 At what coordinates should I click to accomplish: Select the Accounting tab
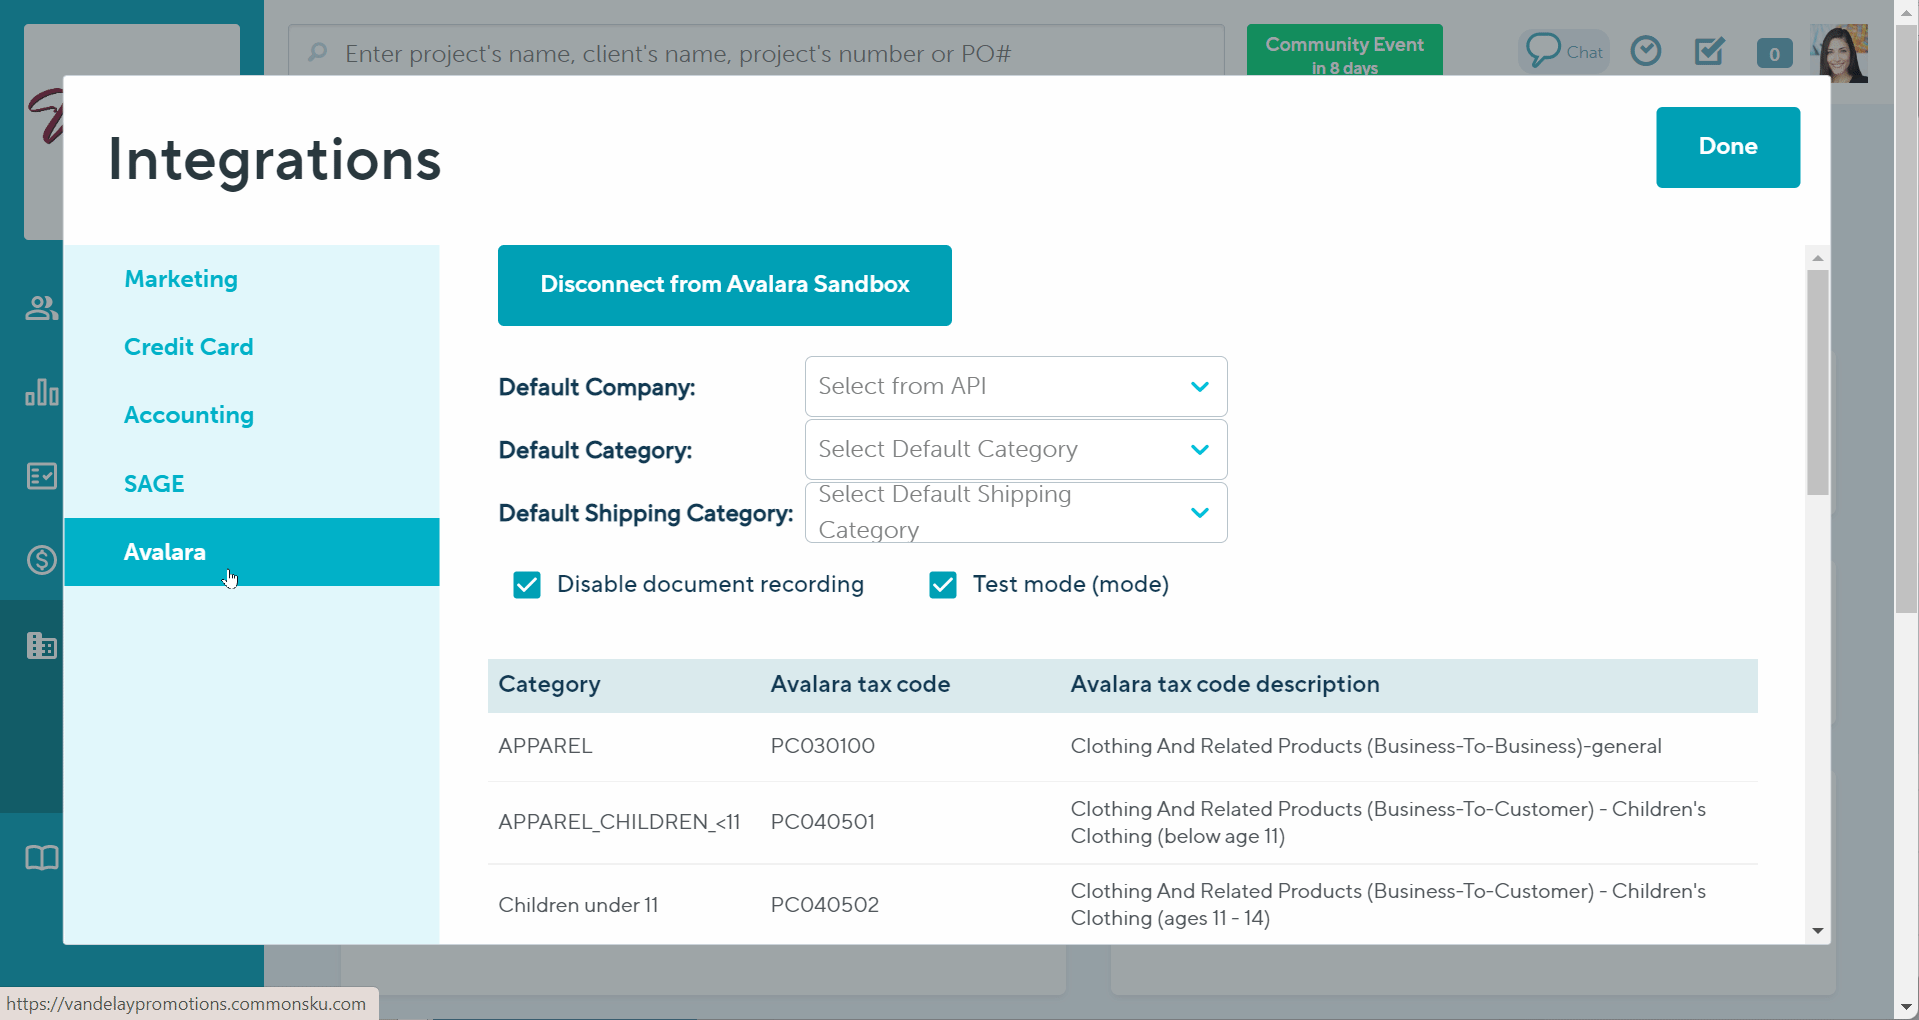point(189,415)
